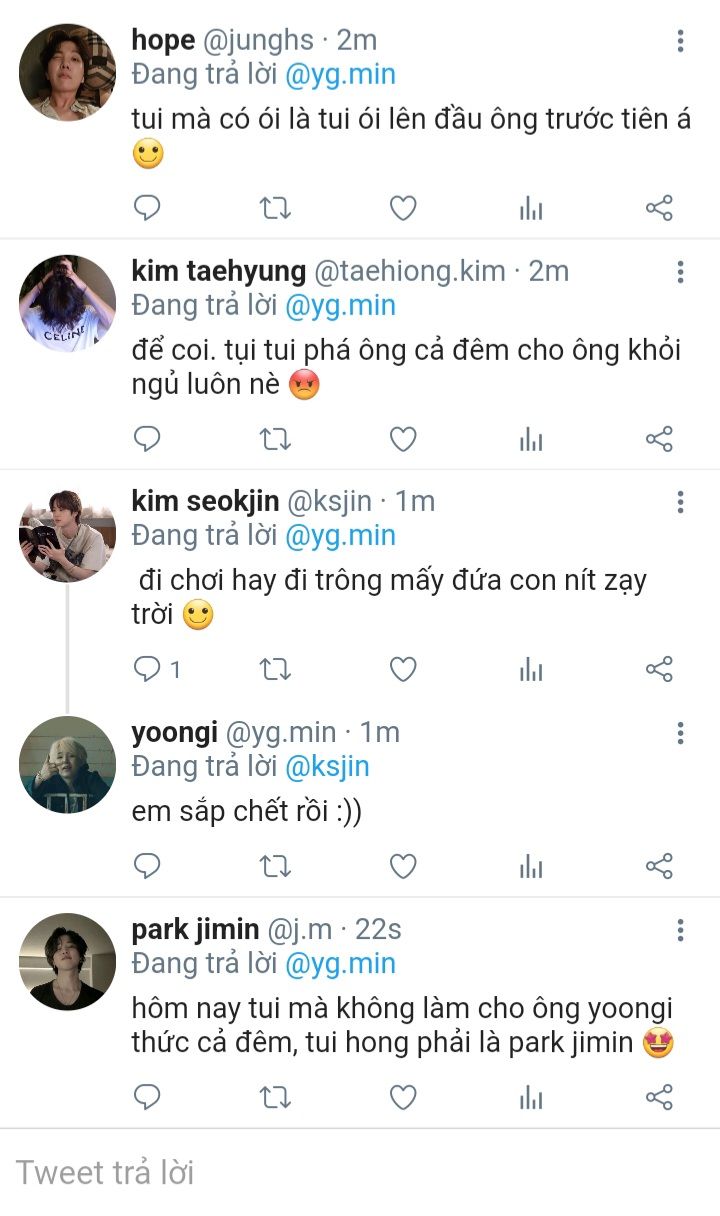Viewport: 720px width, 1216px height.
Task: Open kim taehyung's profile picture
Action: pyautogui.click(x=68, y=302)
